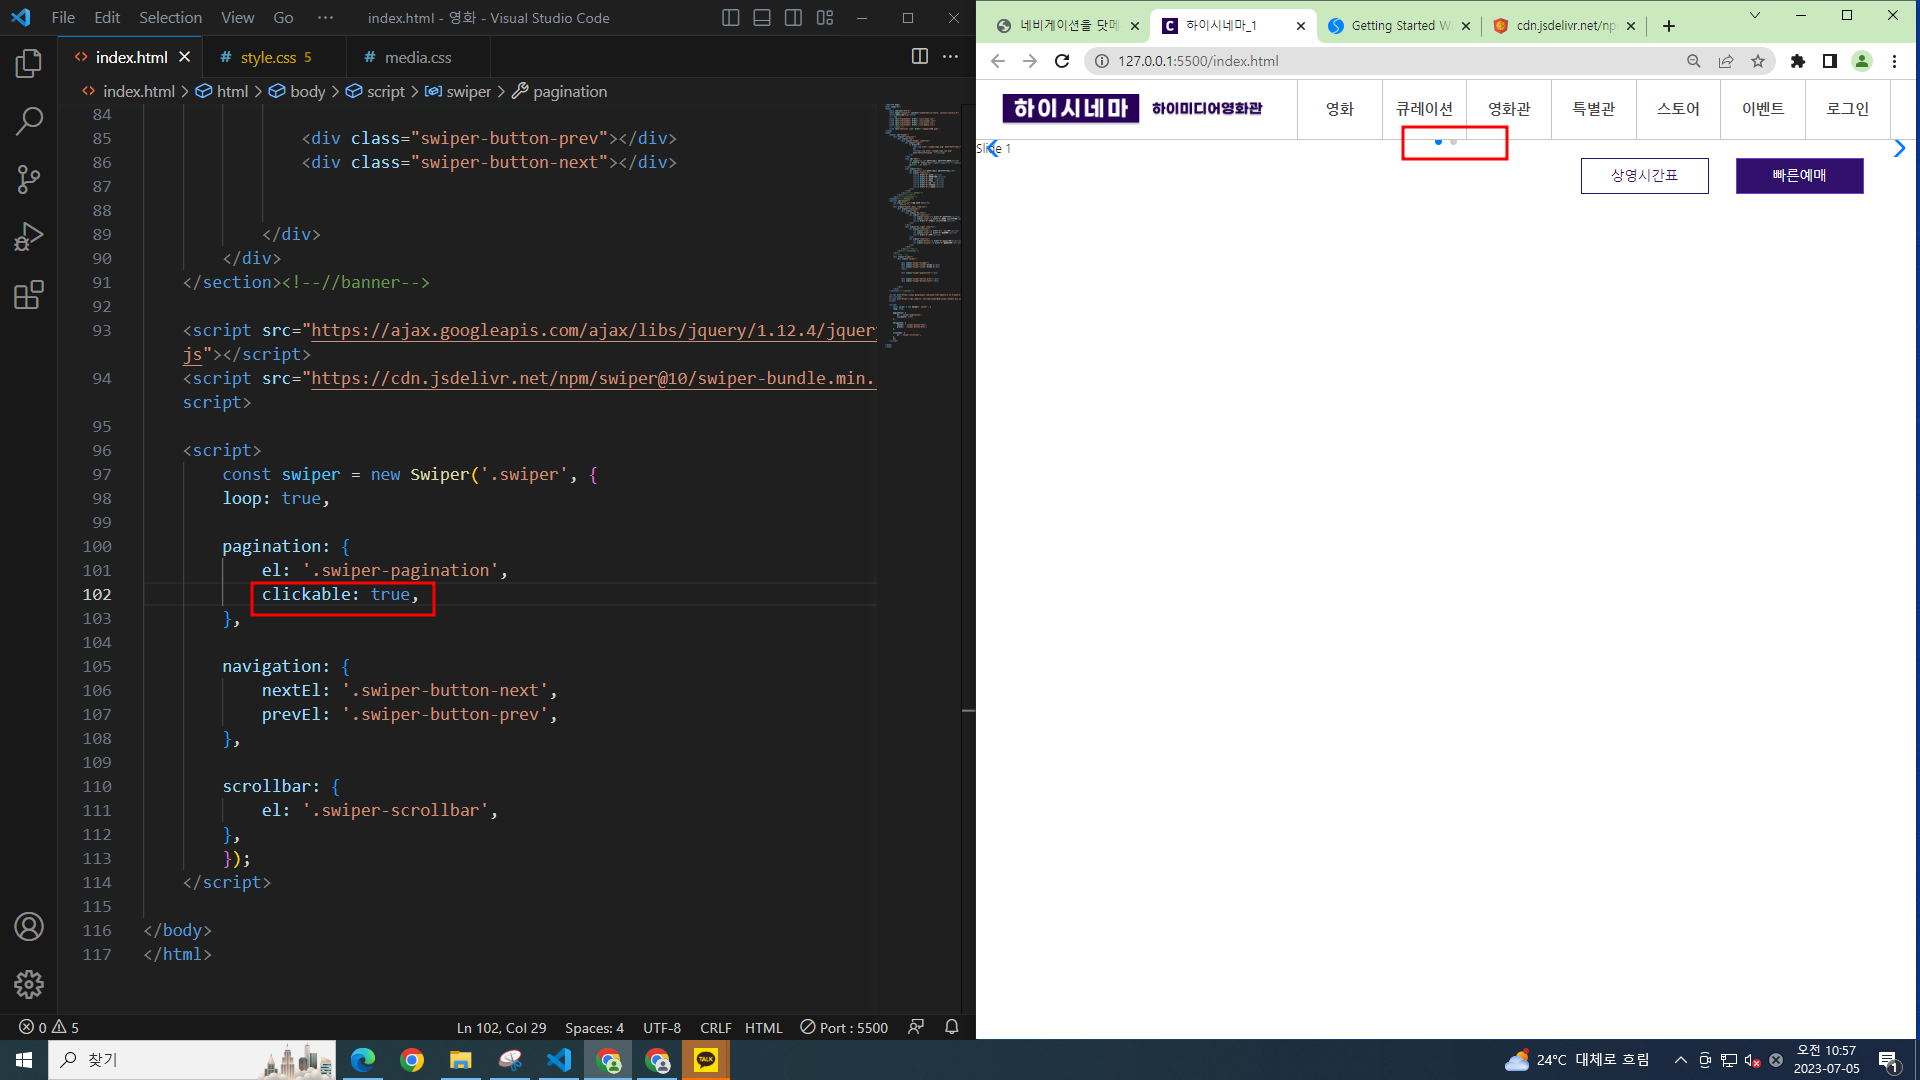The image size is (1920, 1080).
Task: Reload the Chrome page
Action: pos(1062,61)
